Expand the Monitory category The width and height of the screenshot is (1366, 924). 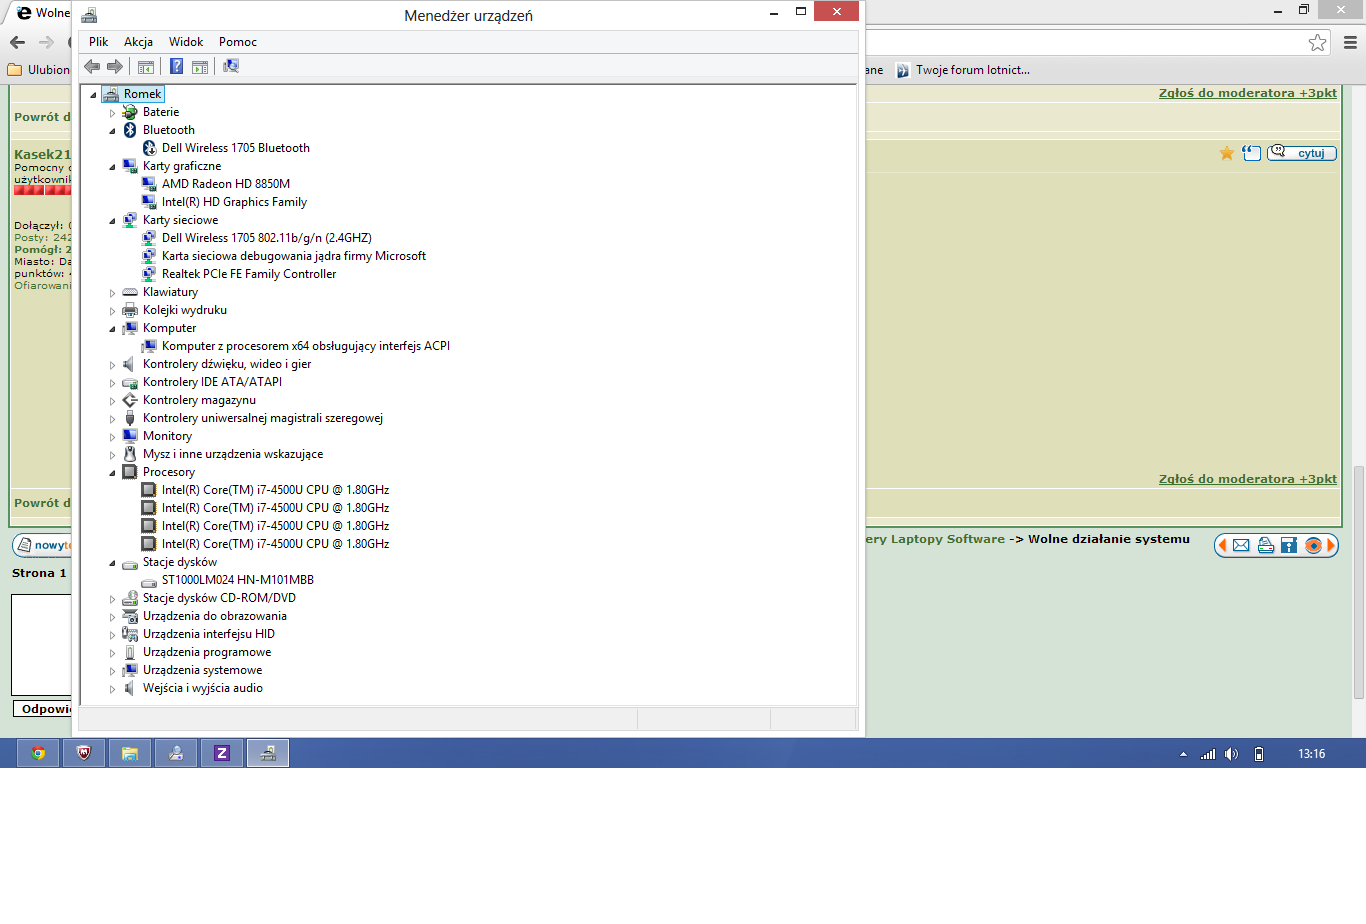click(x=113, y=437)
